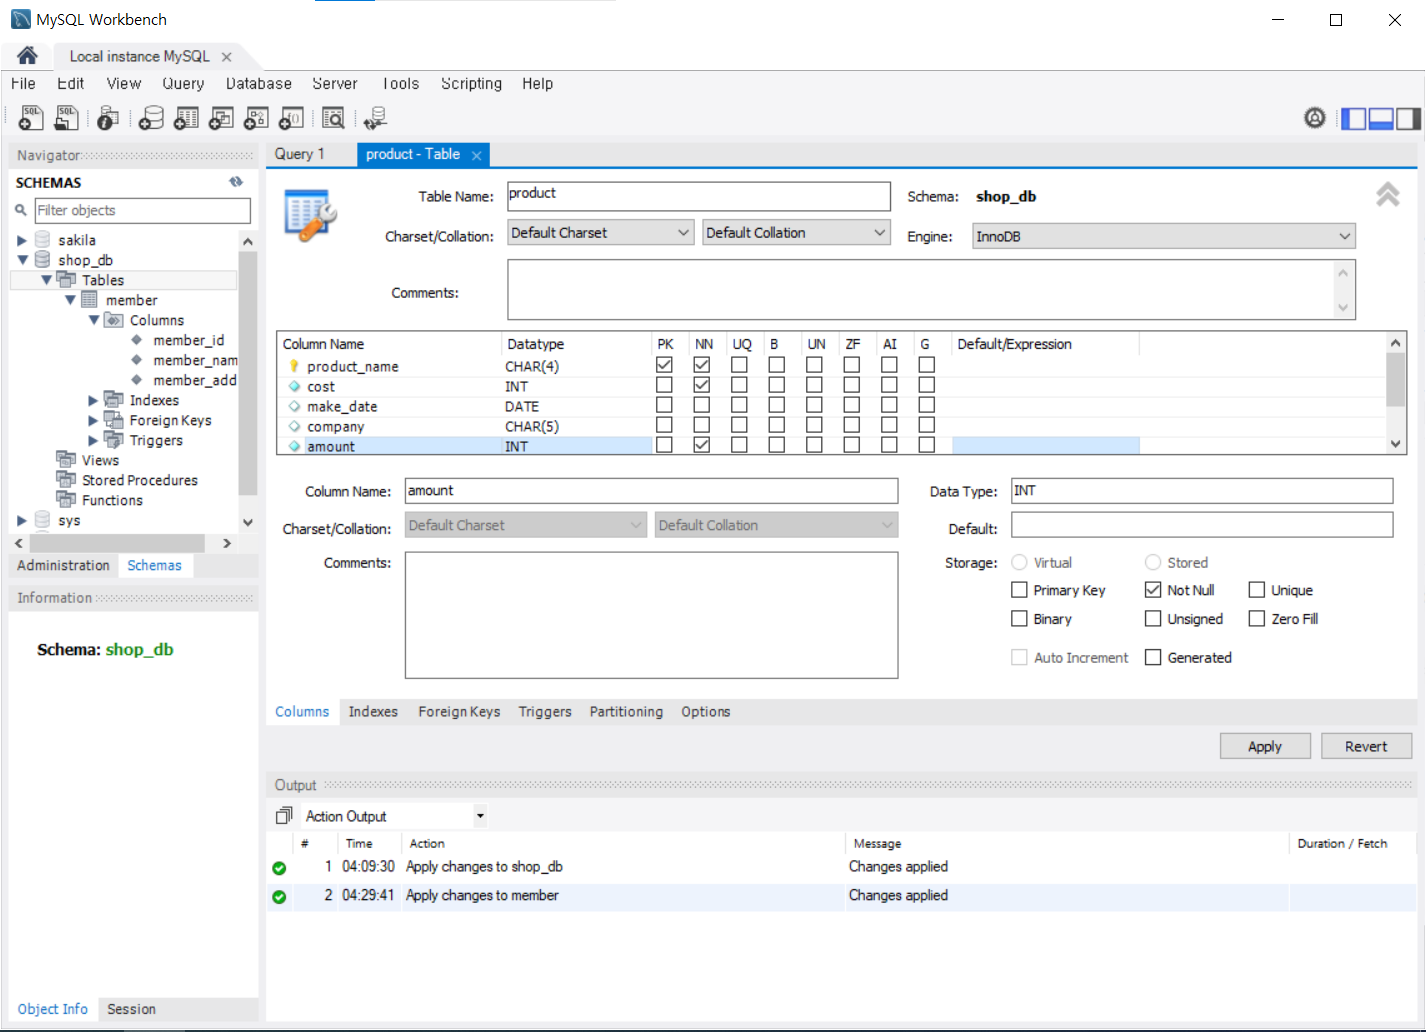Open table Default Collation dropdown

[x=796, y=233]
